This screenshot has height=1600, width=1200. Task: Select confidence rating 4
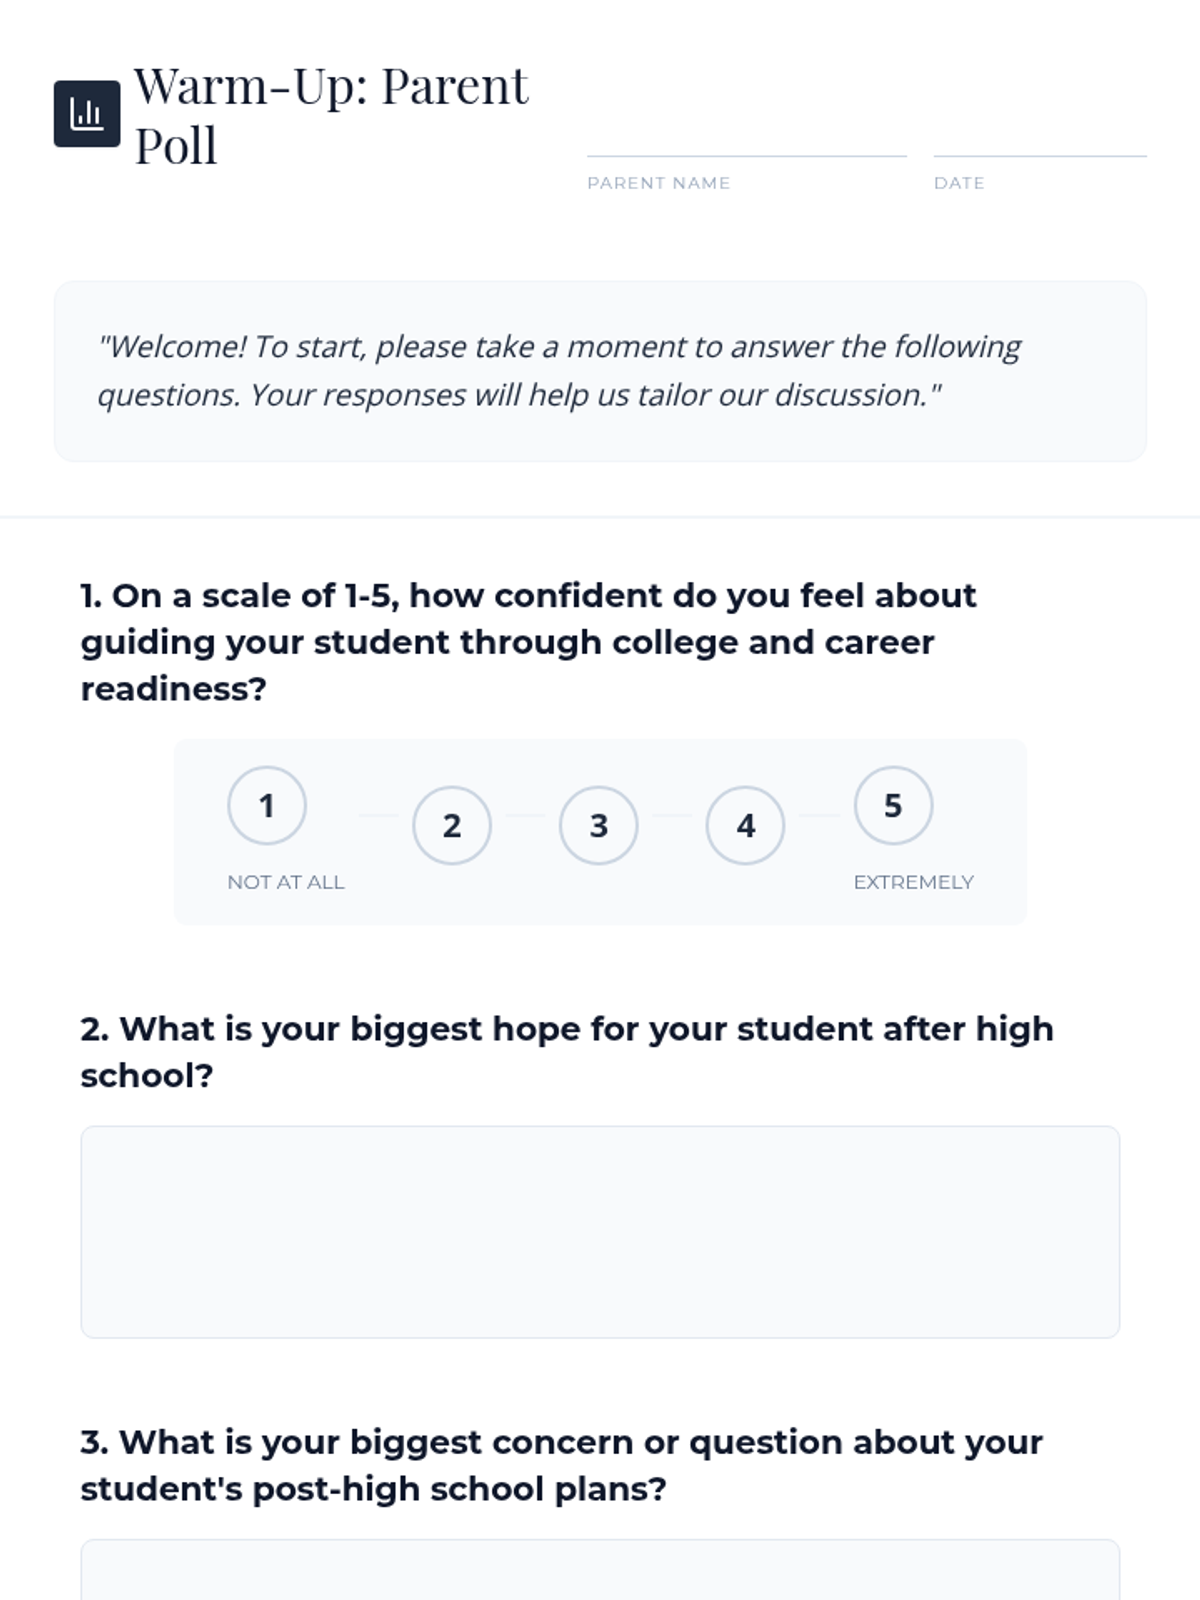tap(746, 826)
